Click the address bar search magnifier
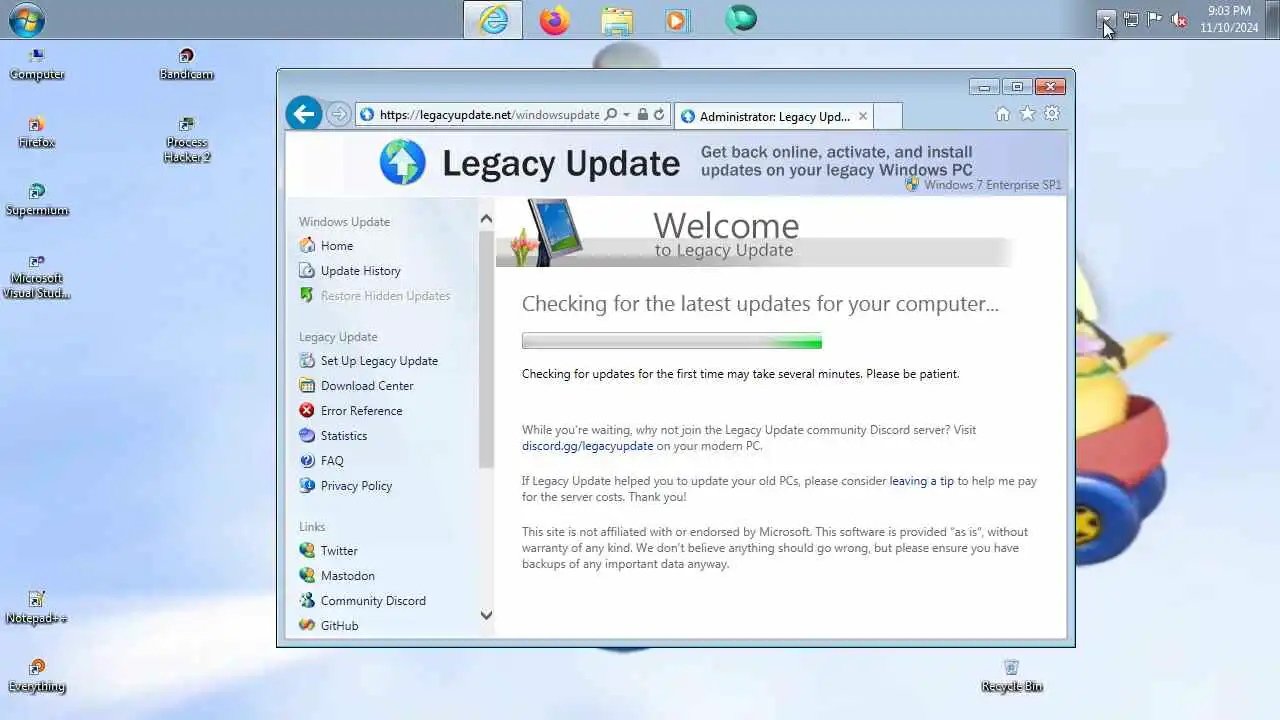Image resolution: width=1280 pixels, height=720 pixels. click(611, 115)
